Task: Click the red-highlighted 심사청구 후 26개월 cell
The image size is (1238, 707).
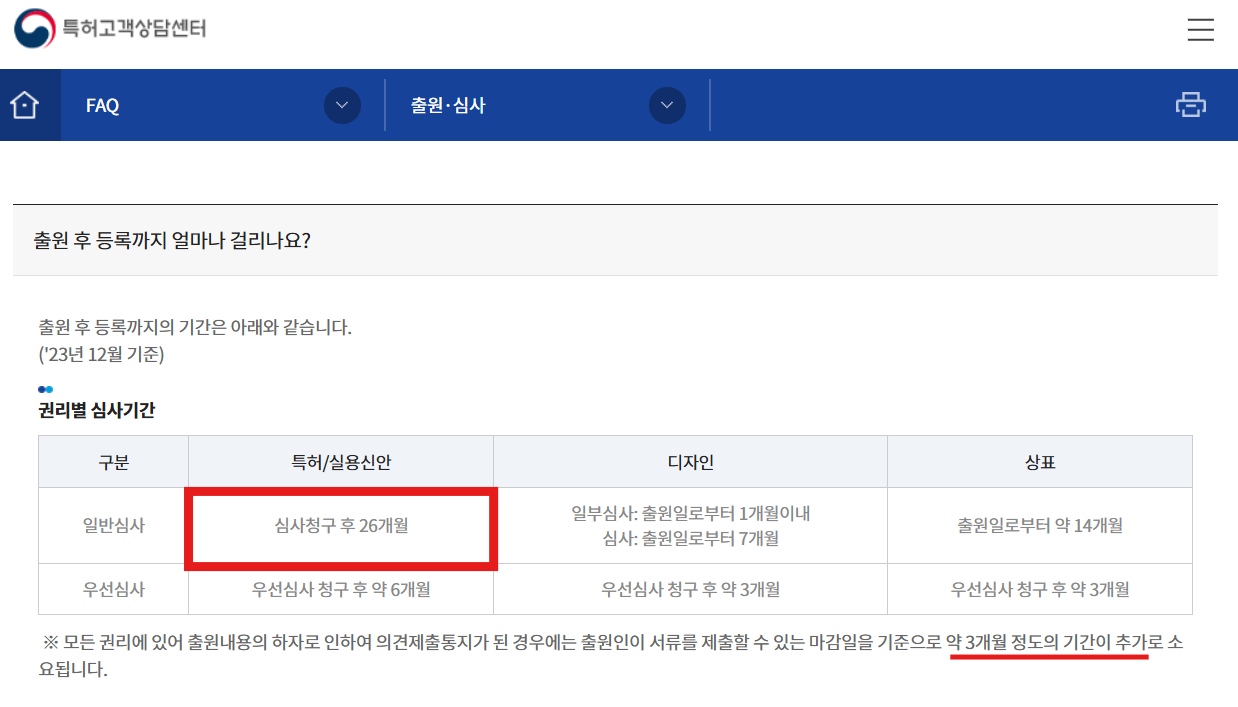Action: (340, 527)
